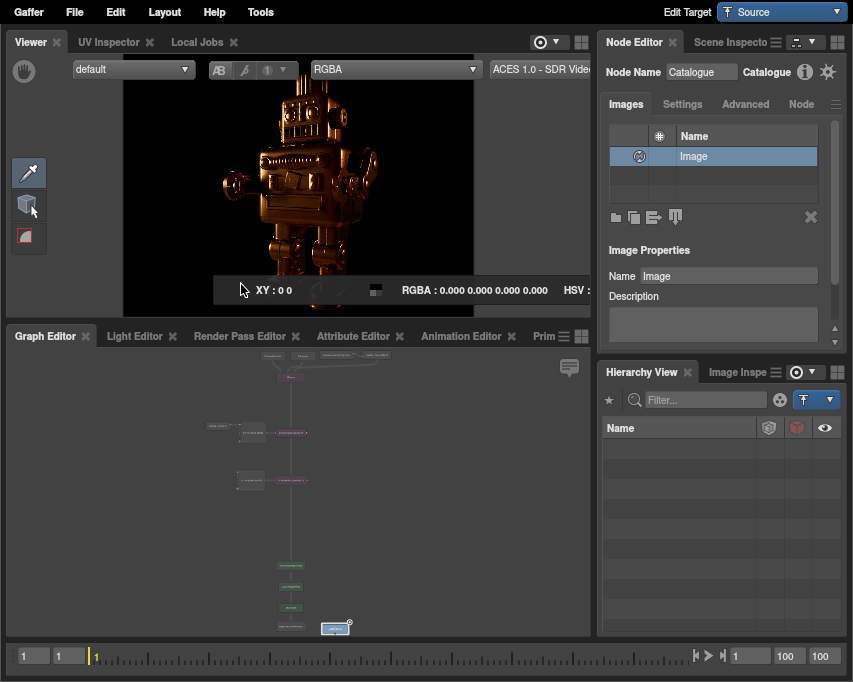Activate the scene selection cube tool
Screen dimensions: 853x682
pos(28,205)
